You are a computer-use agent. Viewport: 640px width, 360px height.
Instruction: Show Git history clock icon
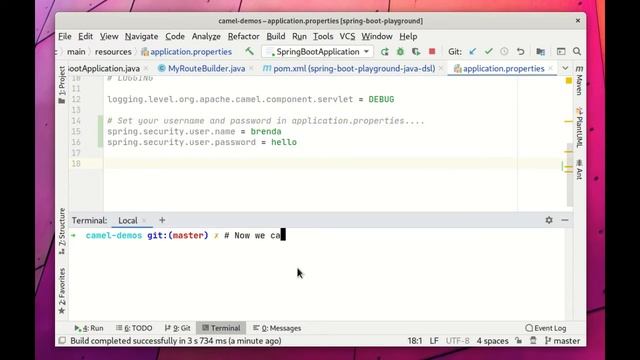click(504, 52)
